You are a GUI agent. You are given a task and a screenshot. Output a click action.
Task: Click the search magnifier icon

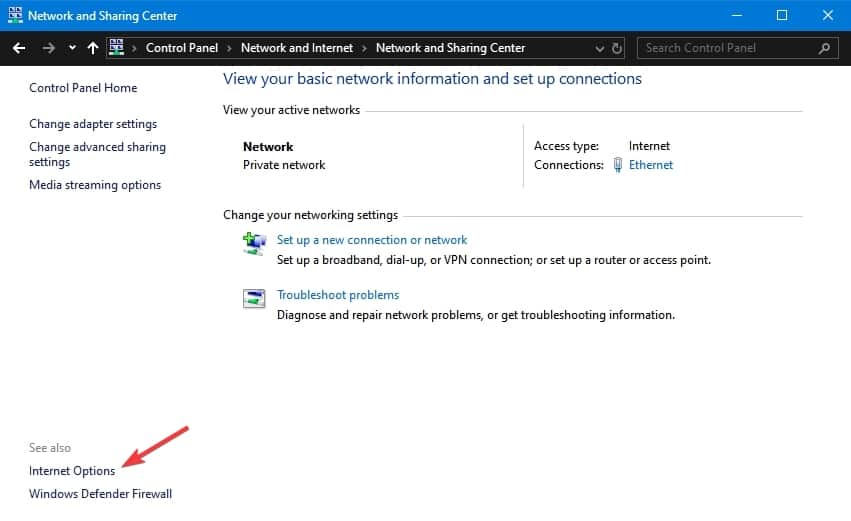(824, 48)
